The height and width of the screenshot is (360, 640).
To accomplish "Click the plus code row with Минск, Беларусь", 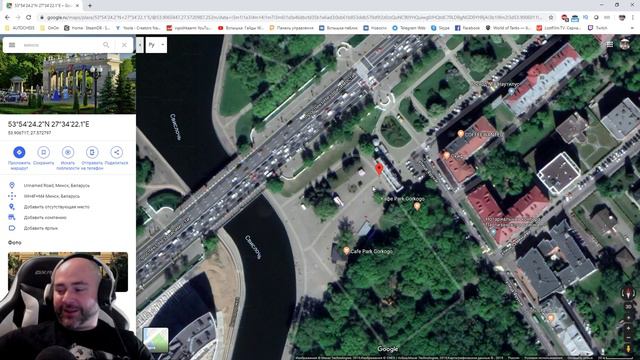I will coord(68,196).
